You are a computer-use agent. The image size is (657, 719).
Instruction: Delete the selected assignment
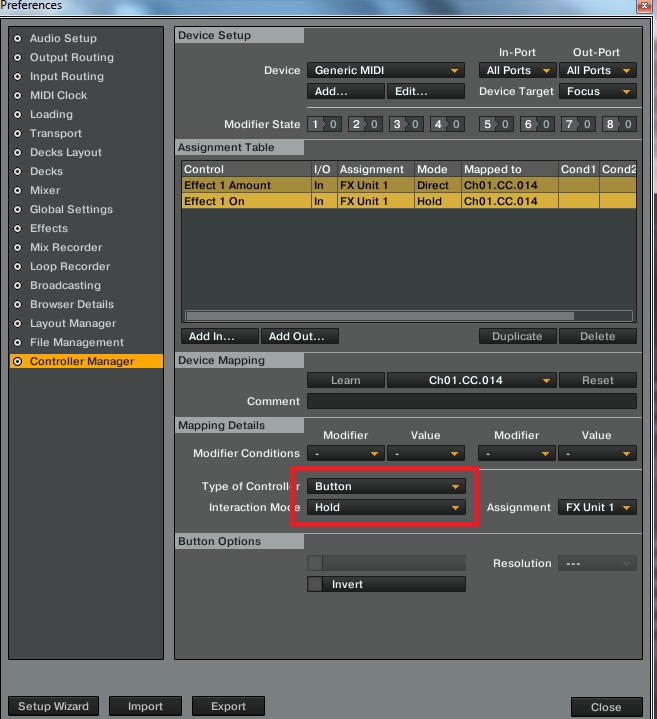pyautogui.click(x=598, y=336)
